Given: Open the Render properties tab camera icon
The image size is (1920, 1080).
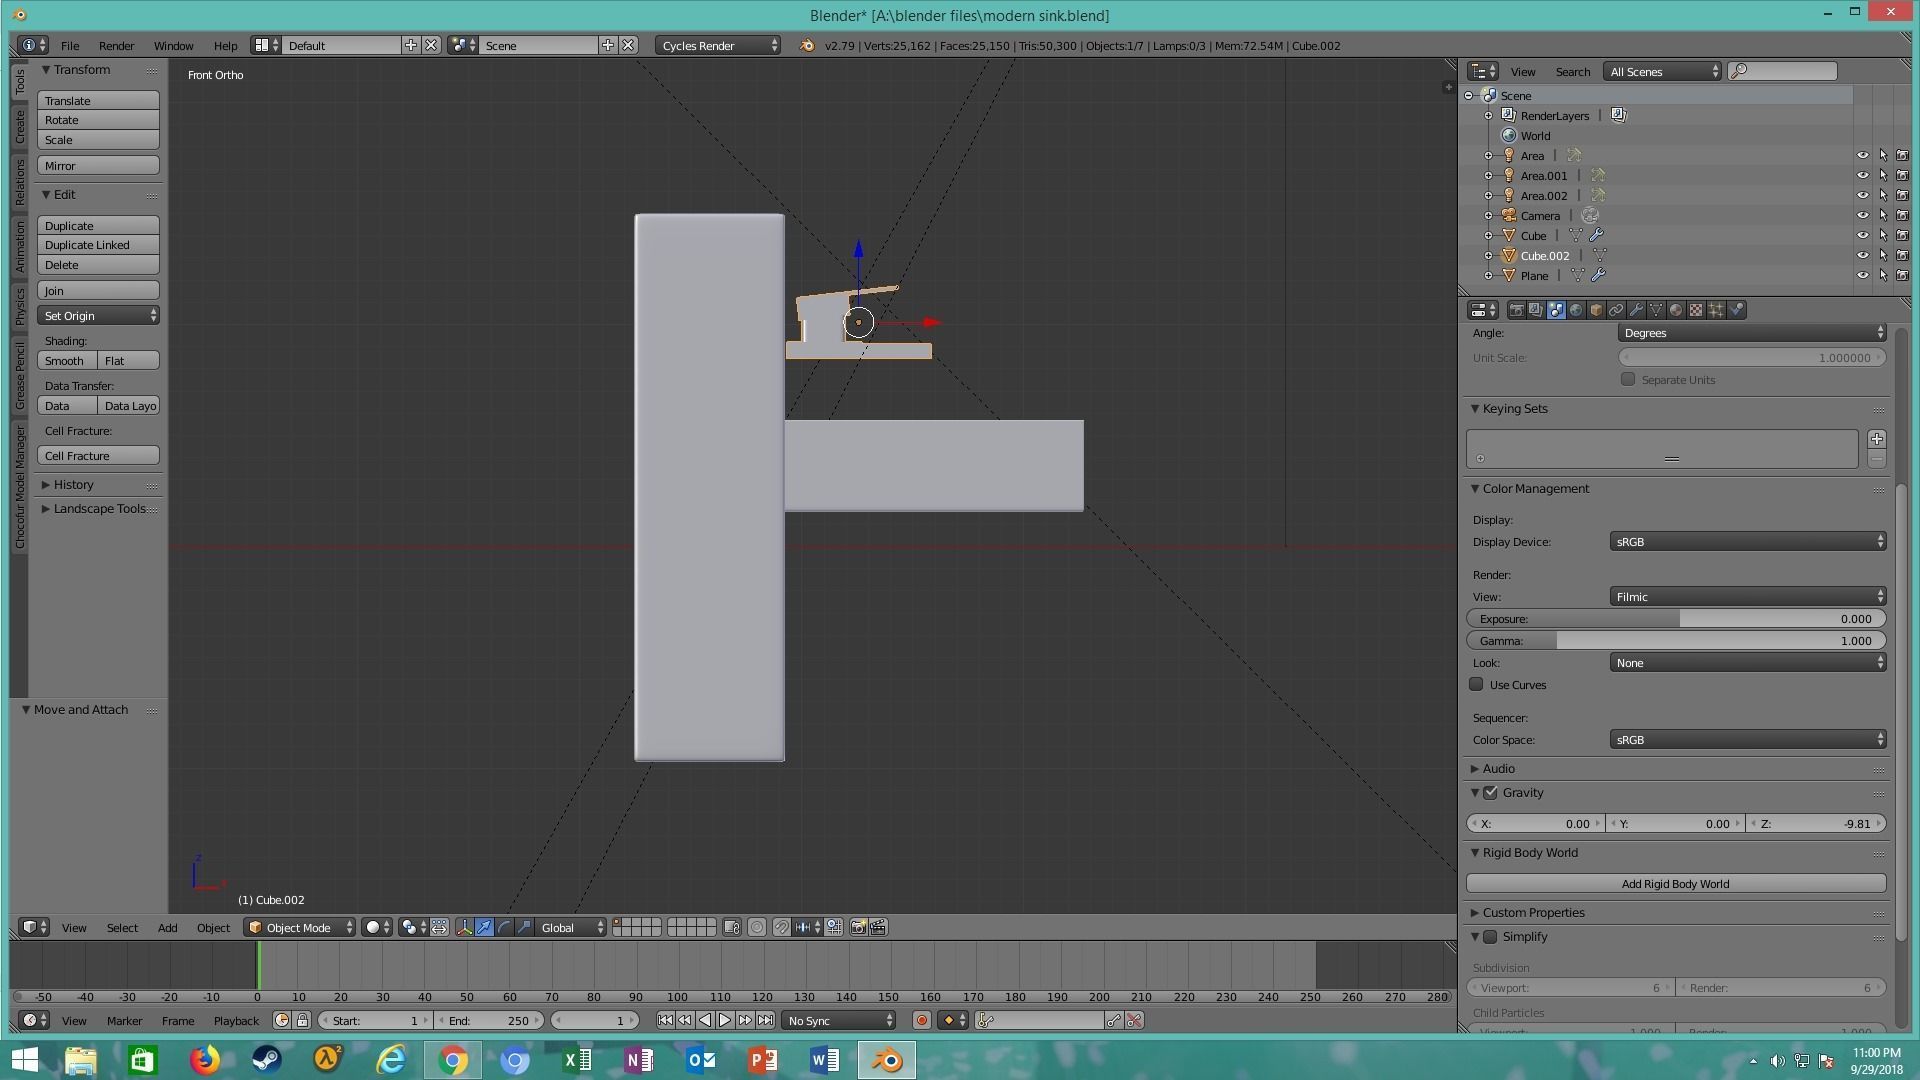Looking at the screenshot, I should coord(1516,310).
